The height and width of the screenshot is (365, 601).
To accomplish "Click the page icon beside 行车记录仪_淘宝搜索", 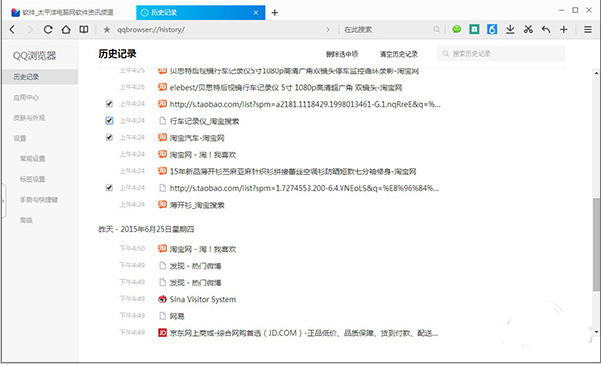I will pyautogui.click(x=163, y=121).
